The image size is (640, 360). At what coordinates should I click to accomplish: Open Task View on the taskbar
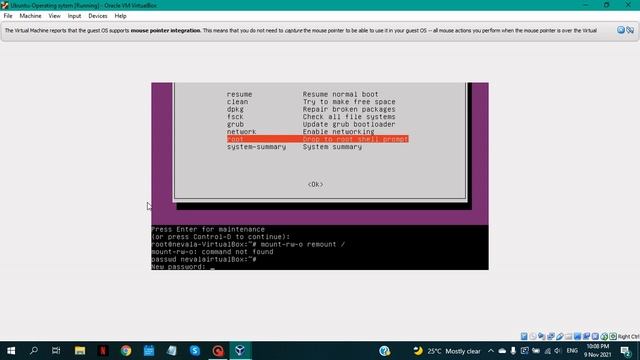[56, 351]
